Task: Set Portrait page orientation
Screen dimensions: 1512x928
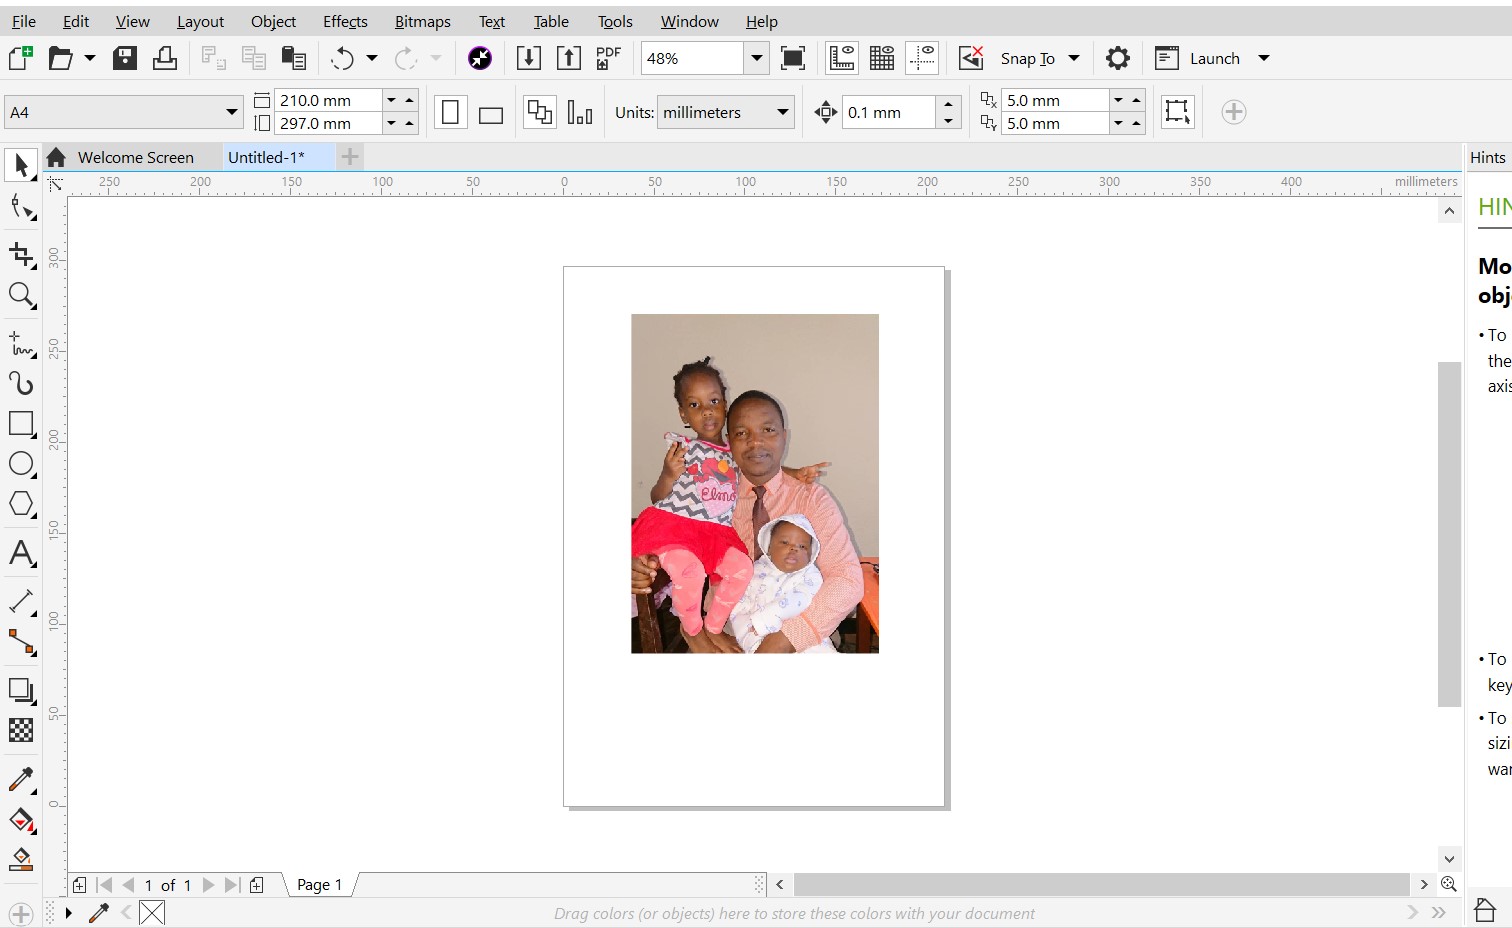Action: [450, 112]
